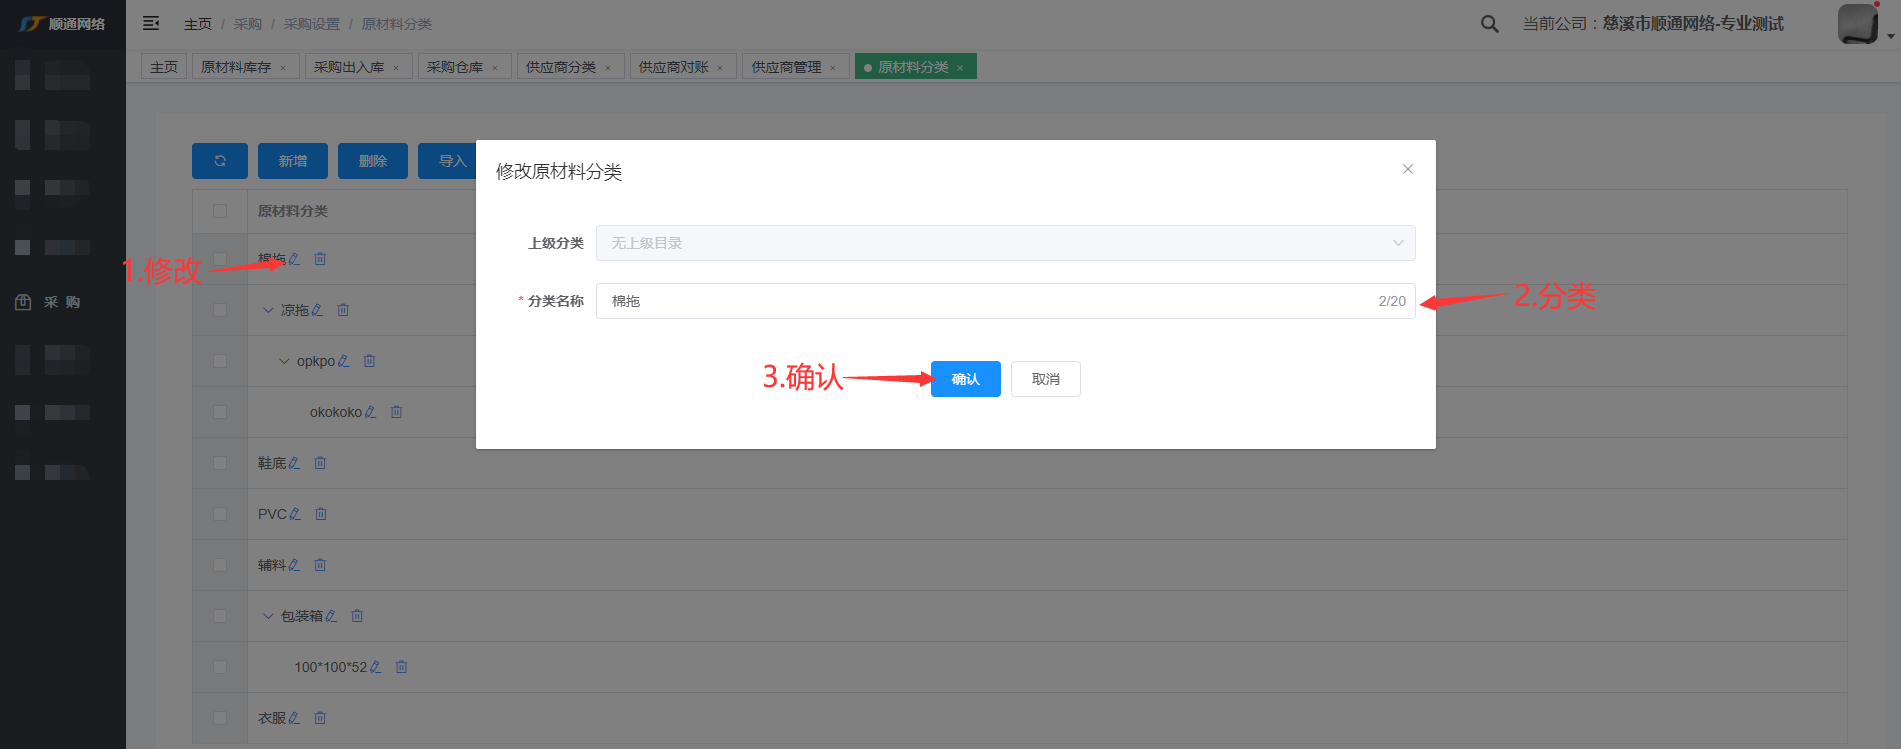Toggle the sidebar collapse hamburger icon
This screenshot has width=1901, height=749.
(151, 23)
